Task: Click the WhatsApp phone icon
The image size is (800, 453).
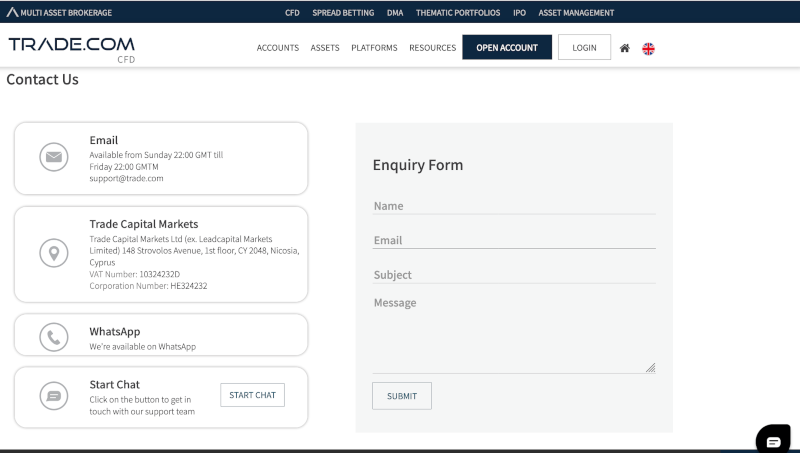Action: click(53, 338)
